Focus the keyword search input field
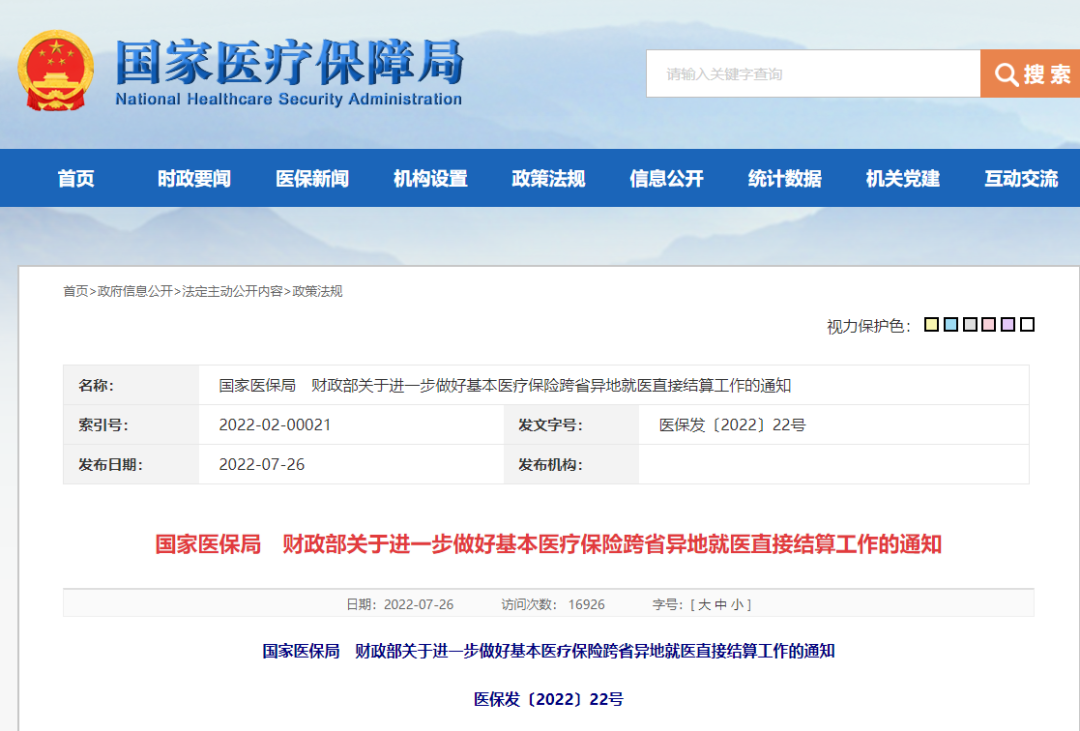 click(x=813, y=74)
